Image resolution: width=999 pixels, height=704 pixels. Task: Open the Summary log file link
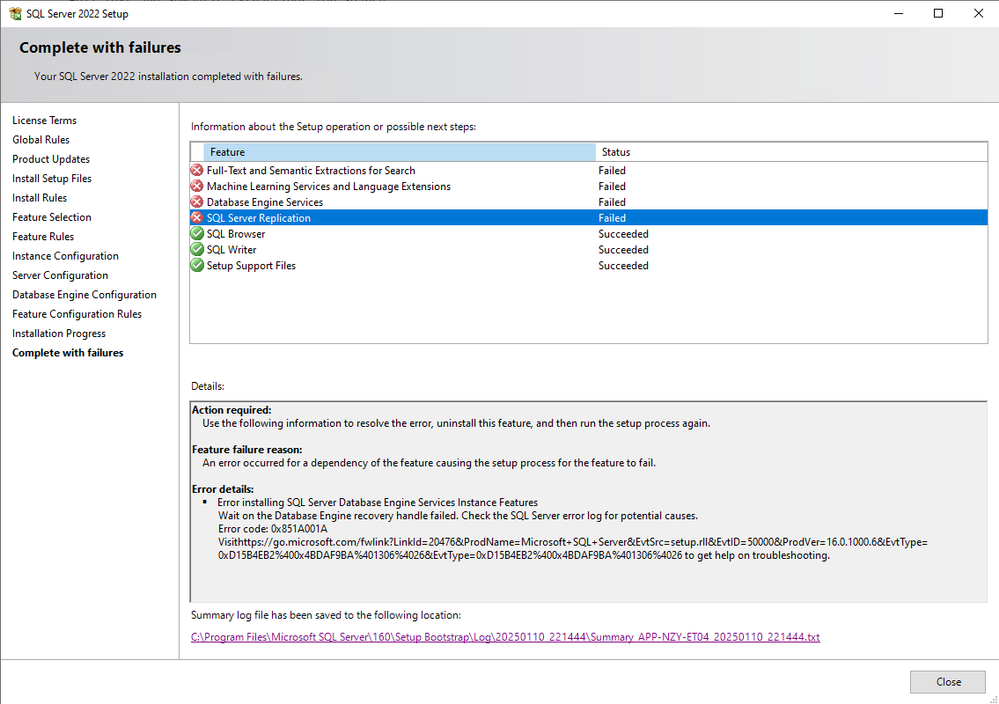(x=505, y=637)
